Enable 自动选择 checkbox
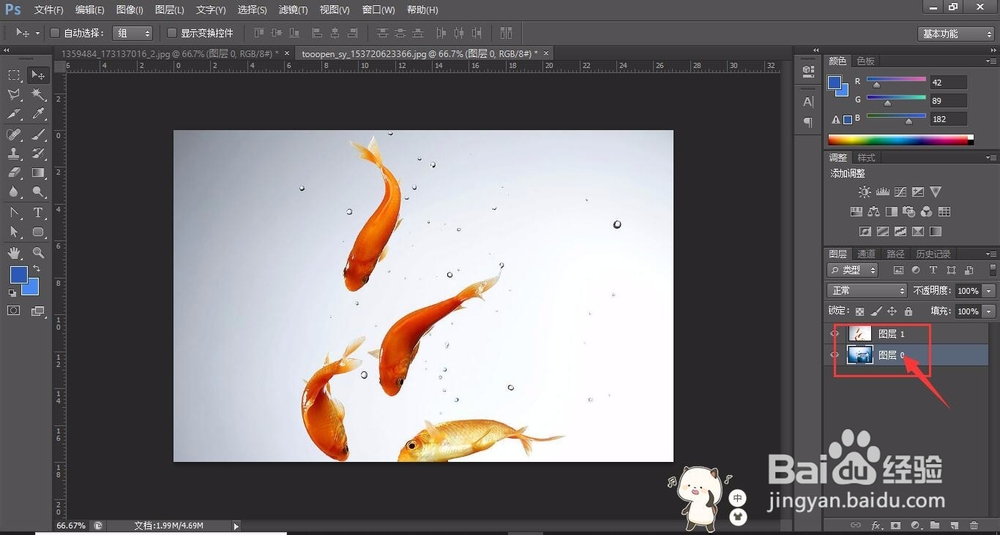Viewport: 1000px width, 535px height. pyautogui.click(x=55, y=33)
